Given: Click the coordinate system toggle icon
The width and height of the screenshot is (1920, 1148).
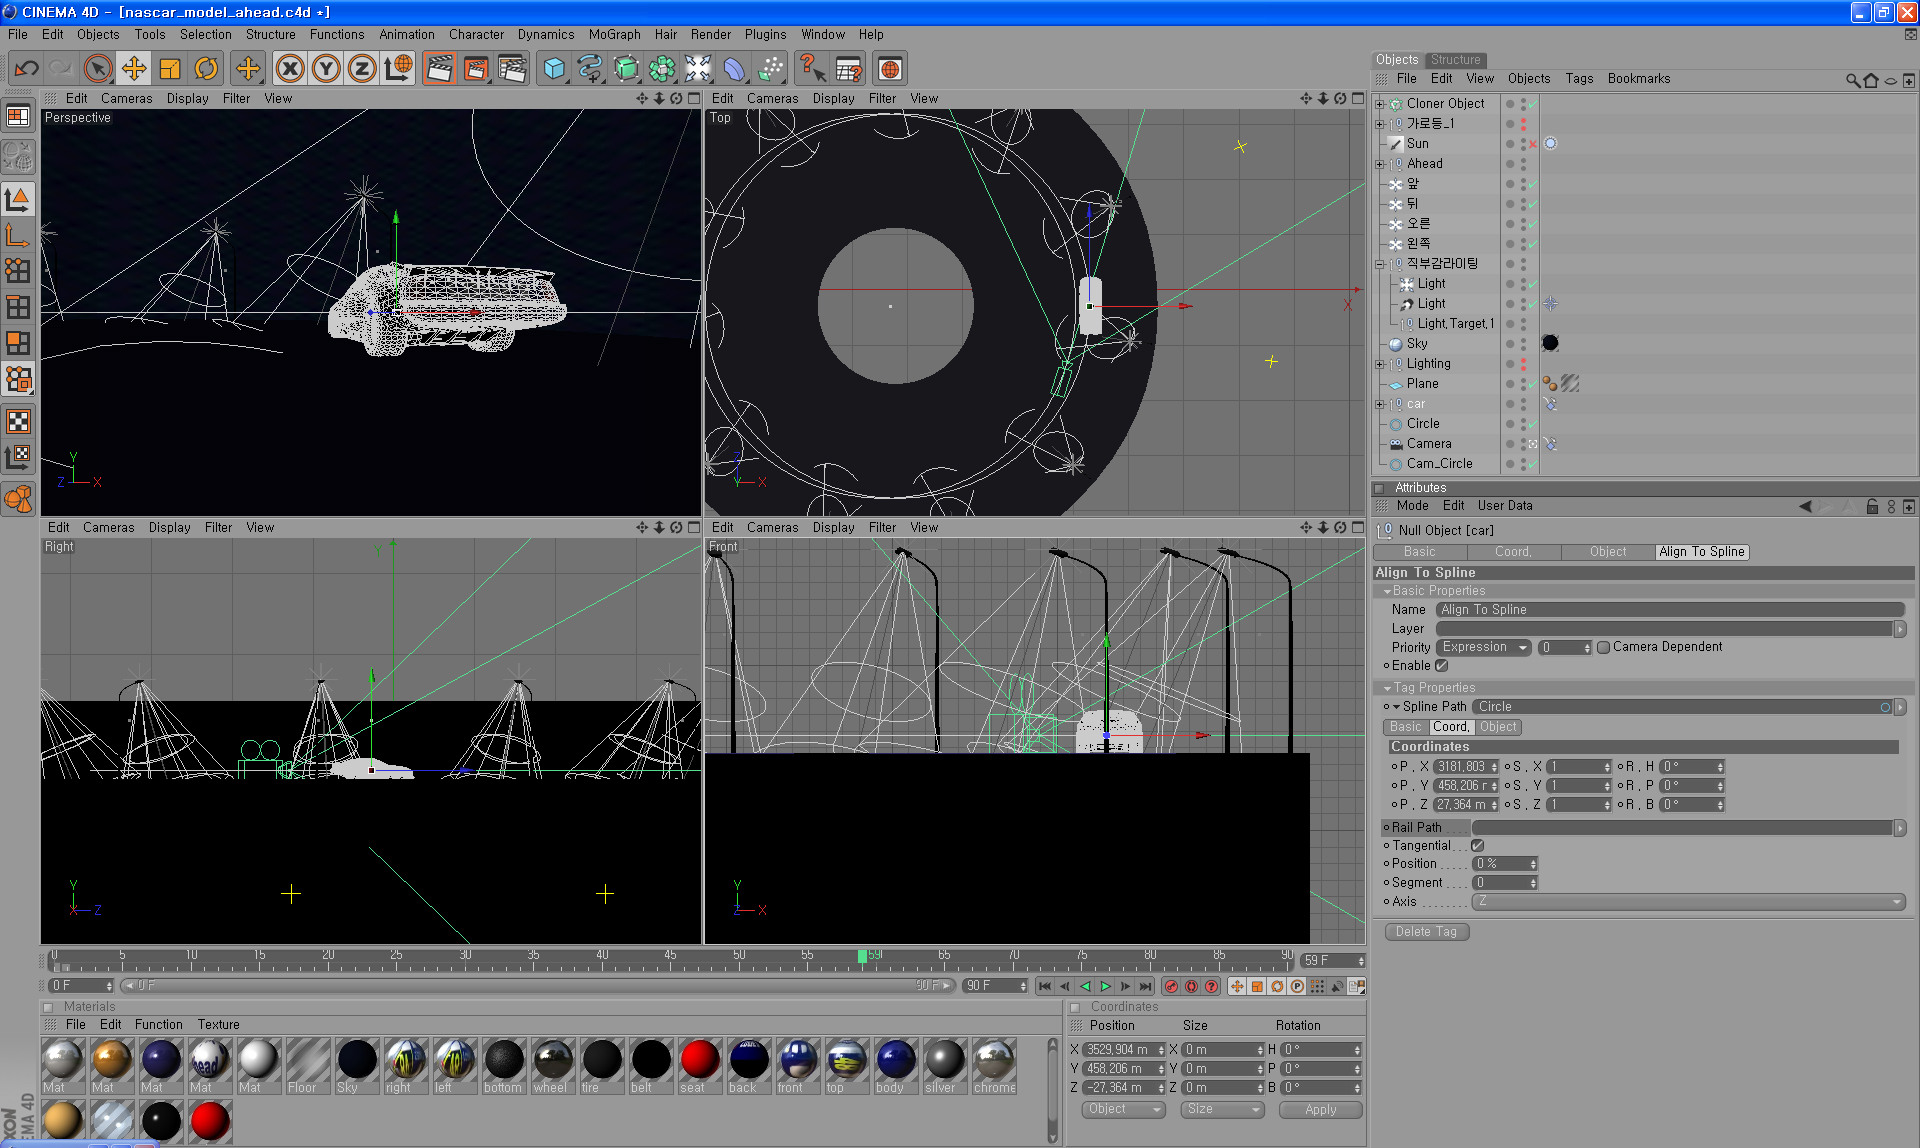Looking at the screenshot, I should (398, 68).
